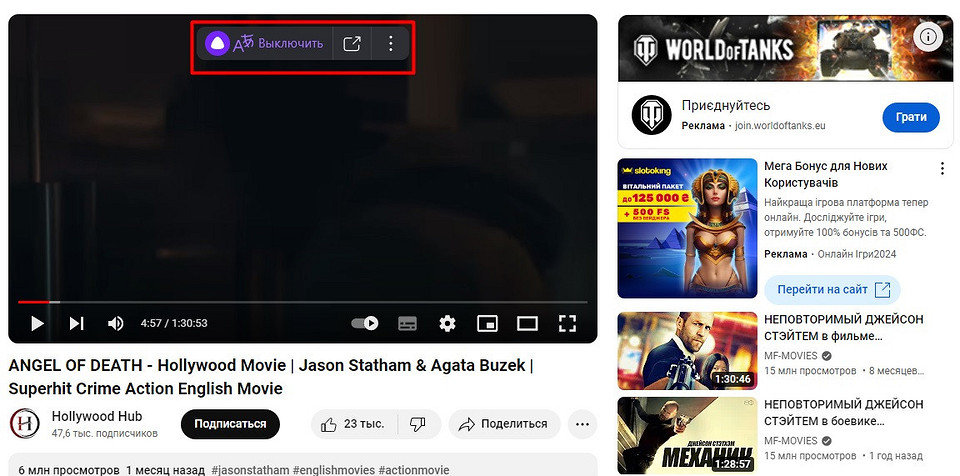The image size is (960, 476).
Task: Click the #jasonstatham hashtag link
Action: tap(250, 470)
